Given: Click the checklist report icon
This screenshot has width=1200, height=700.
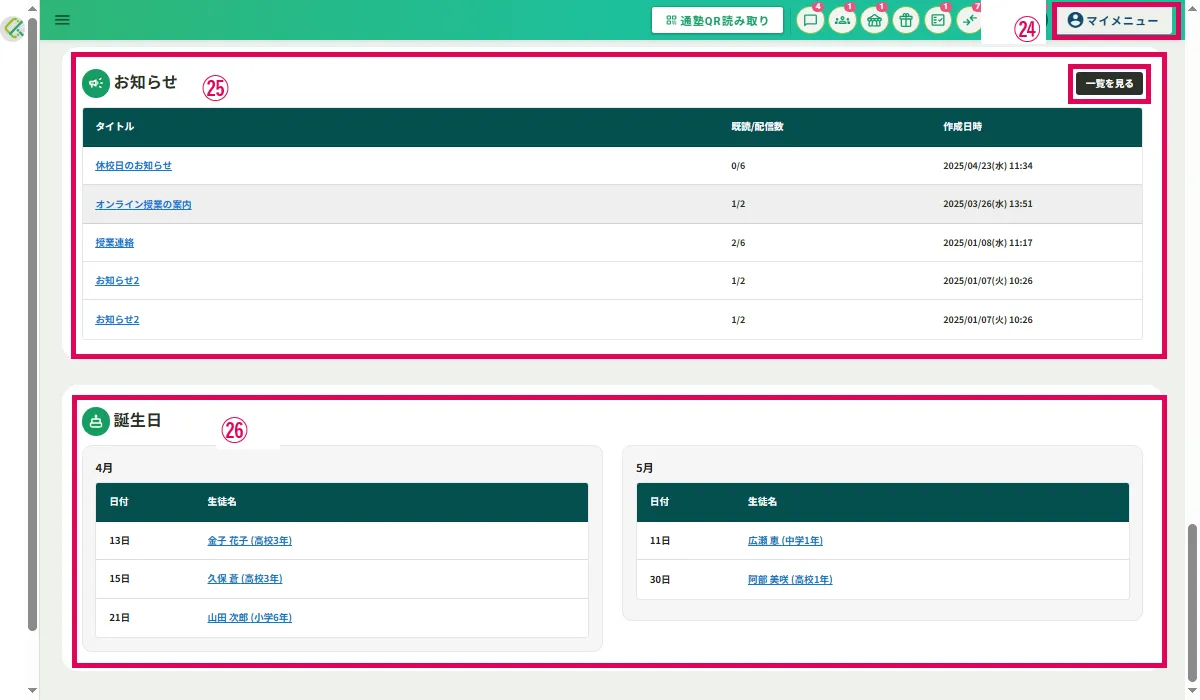Looking at the screenshot, I should pyautogui.click(x=938, y=20).
